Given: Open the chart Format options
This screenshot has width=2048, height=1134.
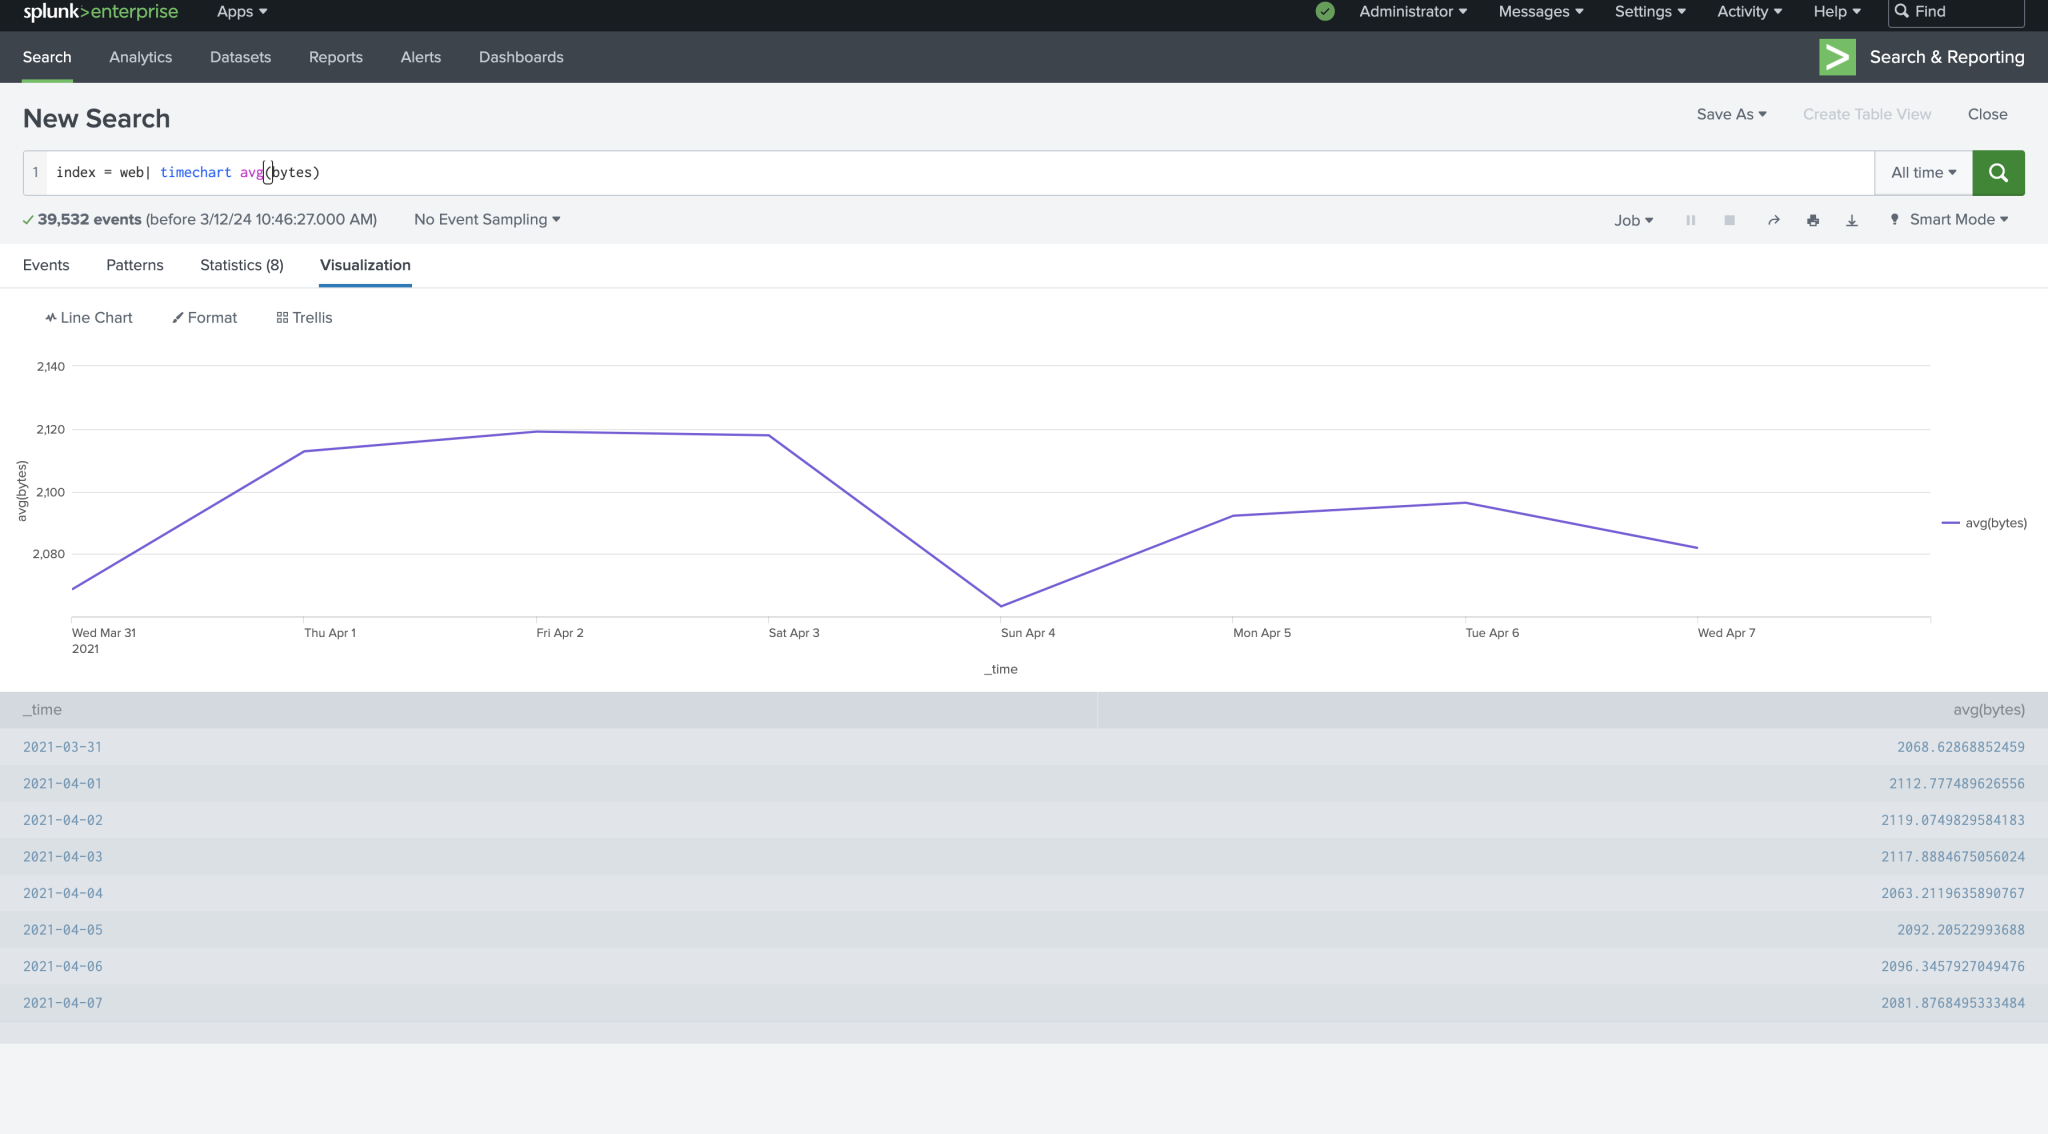Looking at the screenshot, I should coord(204,317).
